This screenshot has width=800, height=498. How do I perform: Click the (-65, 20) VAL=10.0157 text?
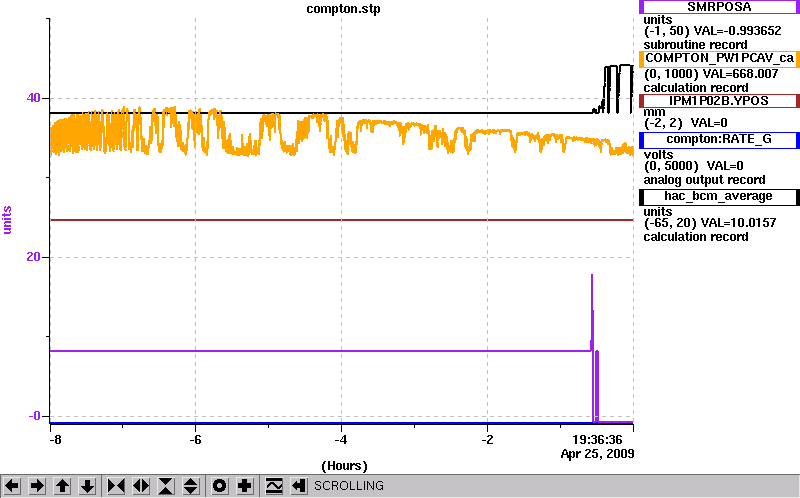[710, 222]
